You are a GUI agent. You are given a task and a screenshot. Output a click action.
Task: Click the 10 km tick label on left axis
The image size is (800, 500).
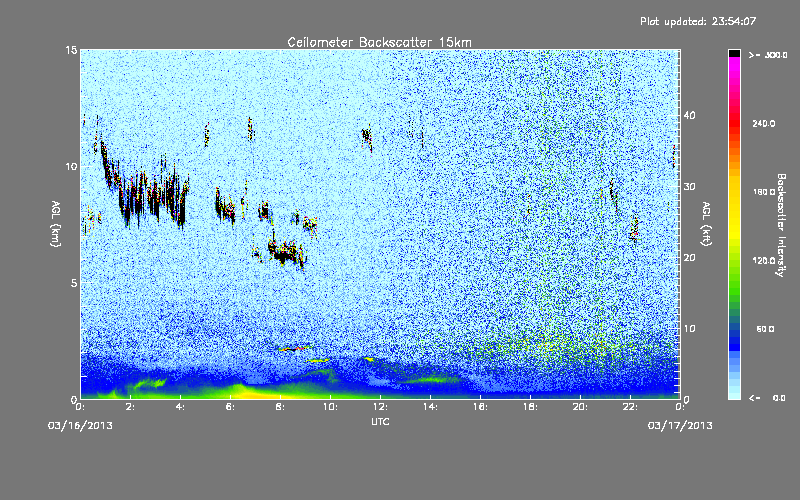pos(71,166)
